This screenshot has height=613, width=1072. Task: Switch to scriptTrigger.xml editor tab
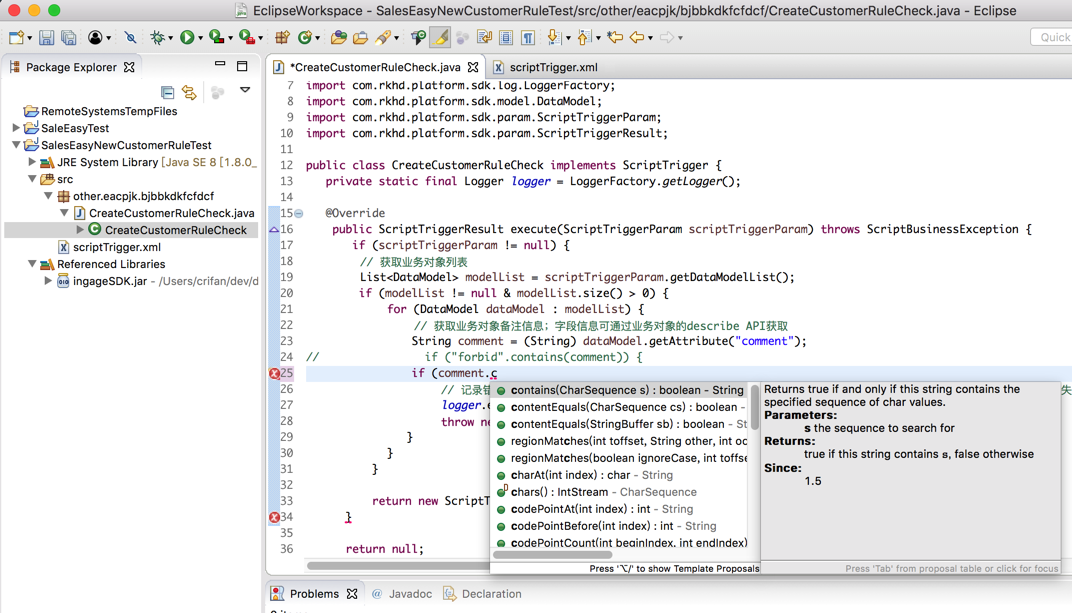pyautogui.click(x=553, y=67)
